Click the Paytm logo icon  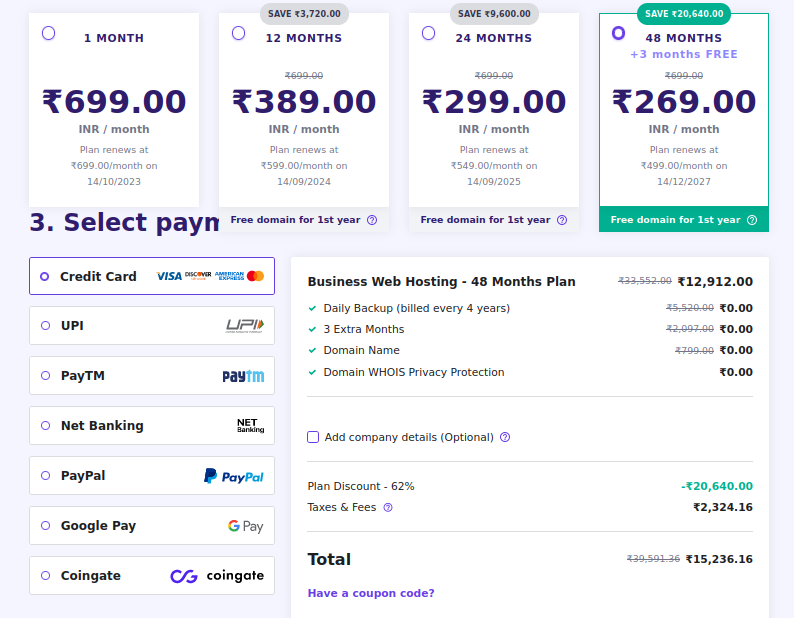pos(243,376)
